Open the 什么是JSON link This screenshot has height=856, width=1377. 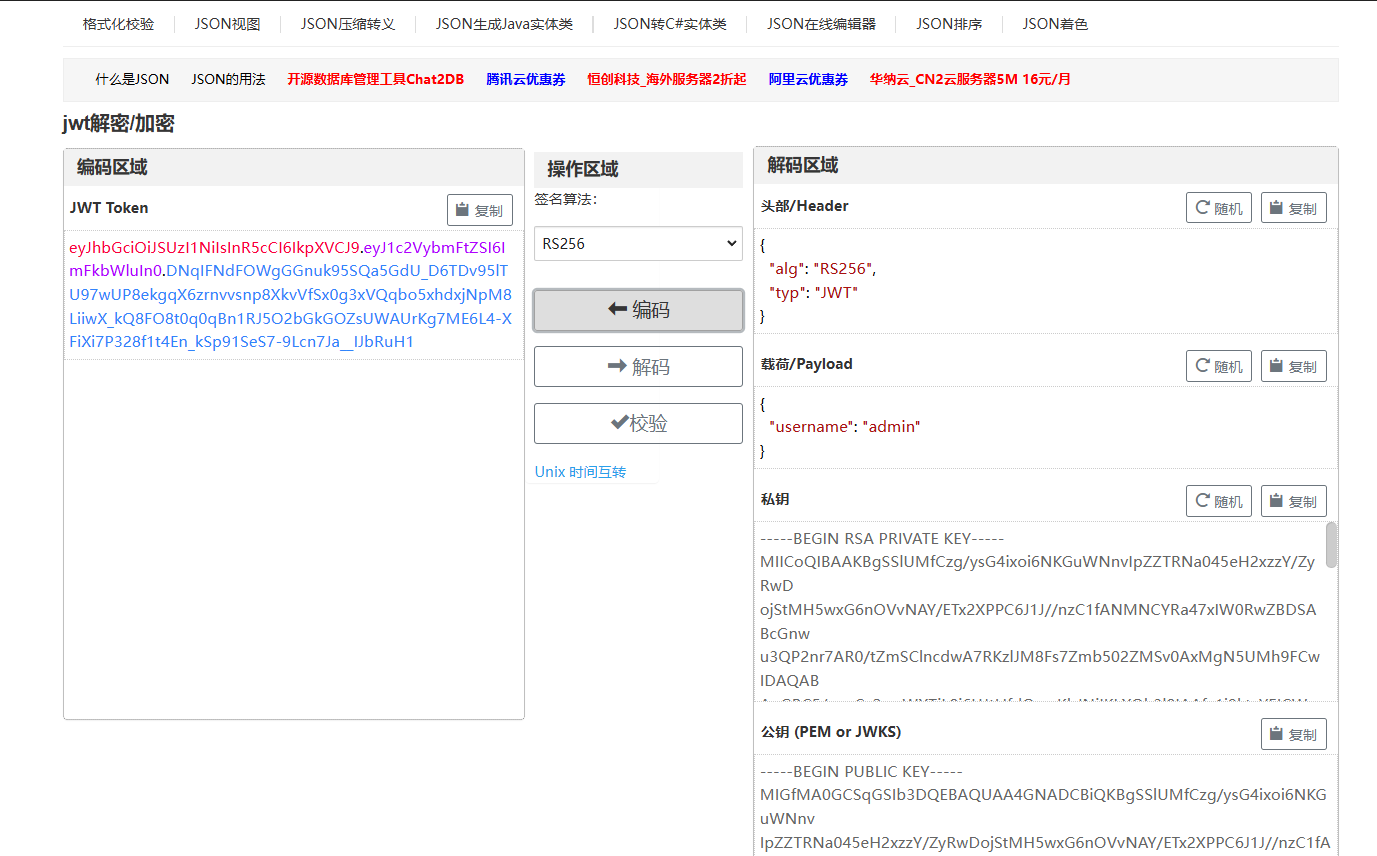(132, 79)
